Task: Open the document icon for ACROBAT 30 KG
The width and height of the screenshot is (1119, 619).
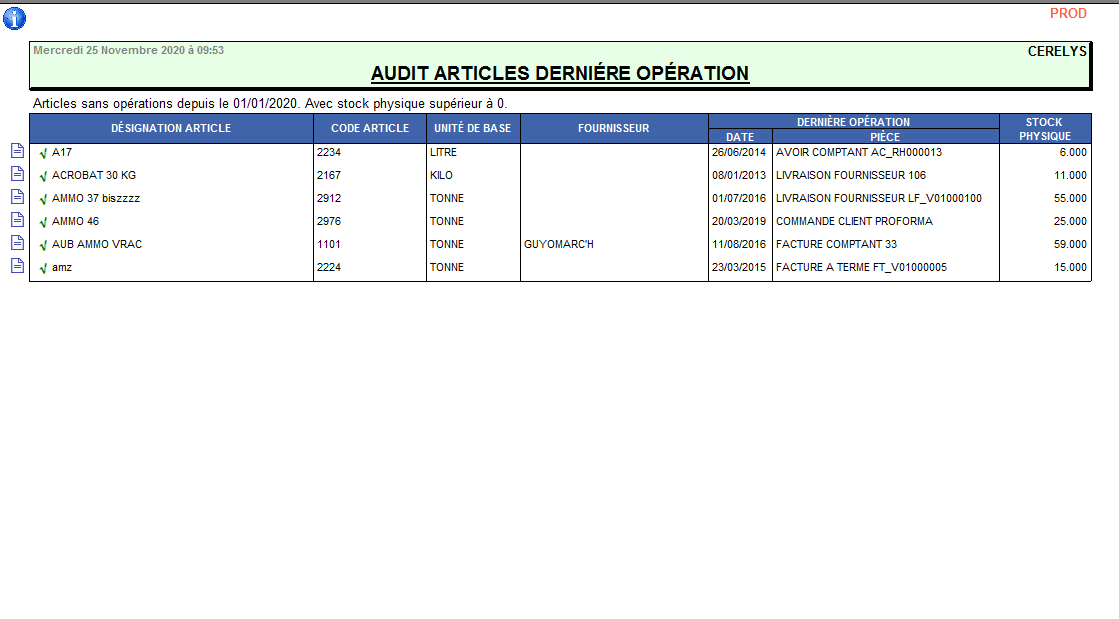Action: click(x=16, y=174)
